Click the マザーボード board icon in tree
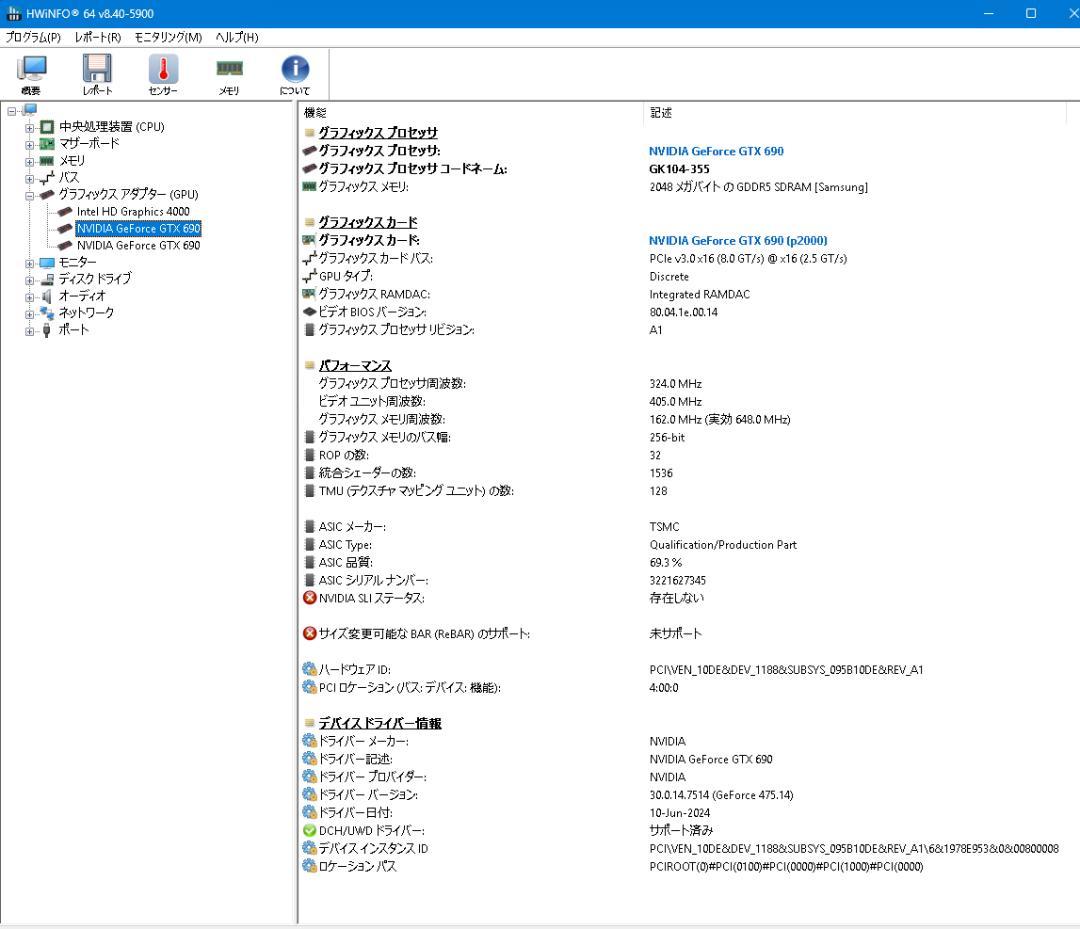 (x=47, y=143)
